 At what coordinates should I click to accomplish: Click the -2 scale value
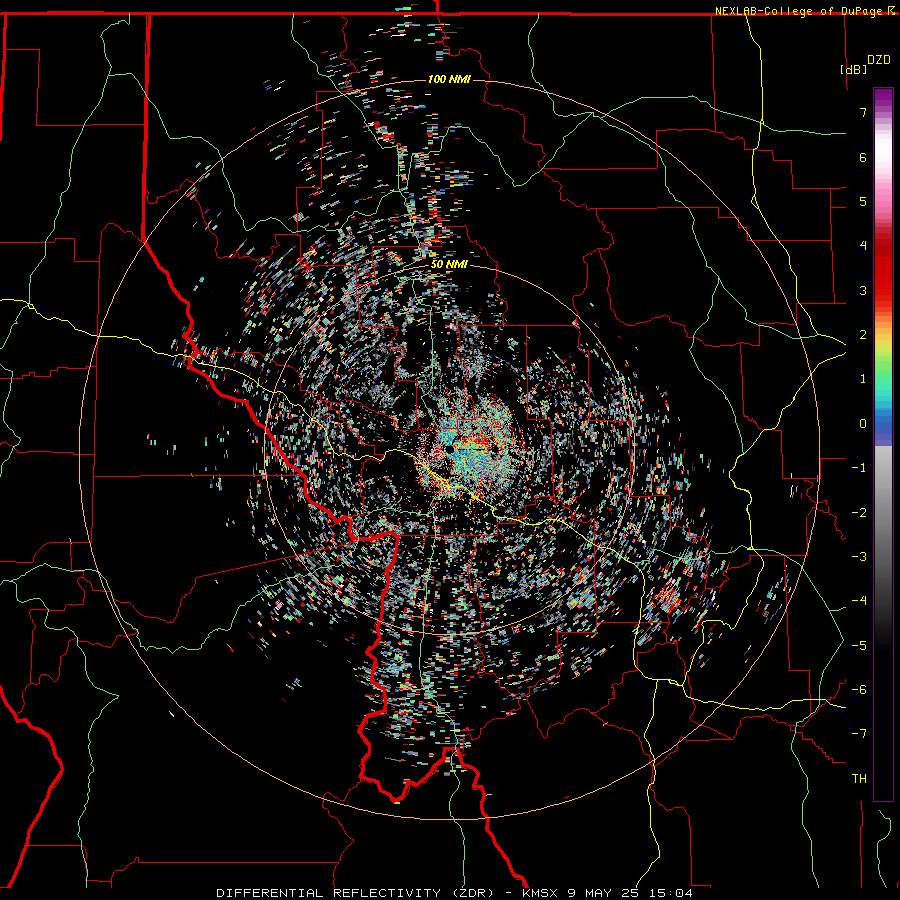coord(859,513)
